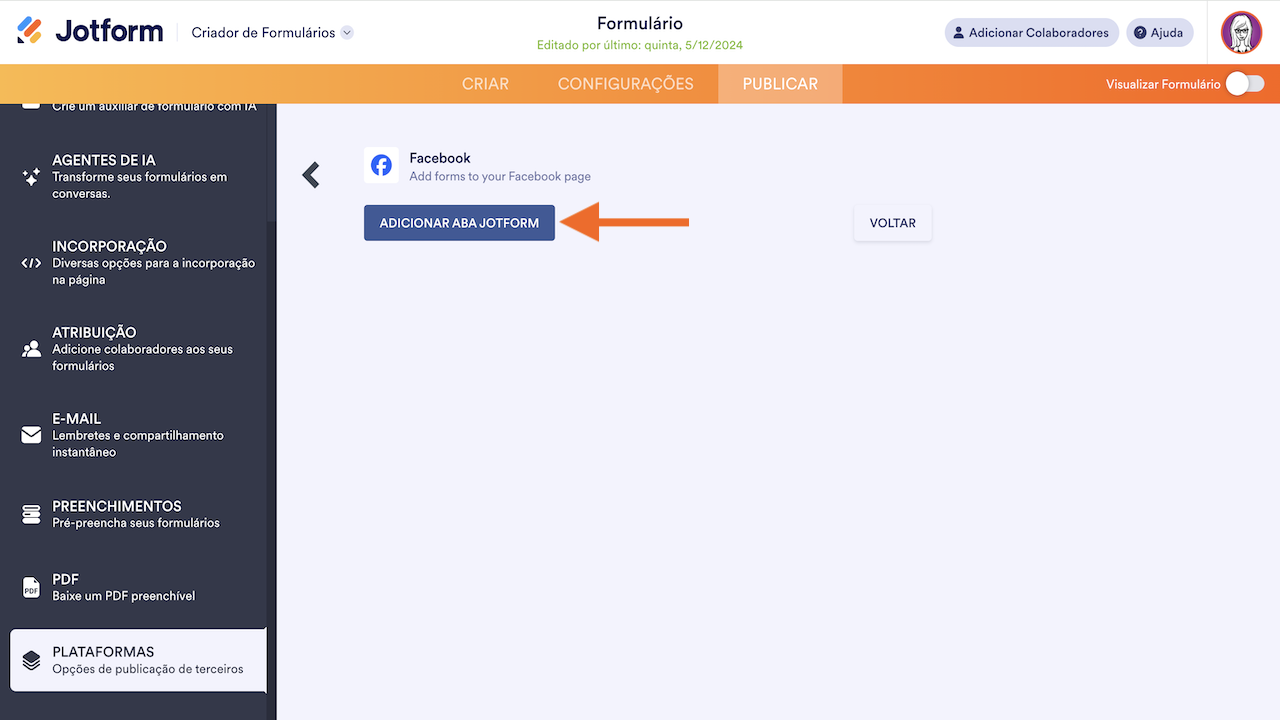Switch to the CRIAR tab
The width and height of the screenshot is (1280, 720).
pos(485,84)
